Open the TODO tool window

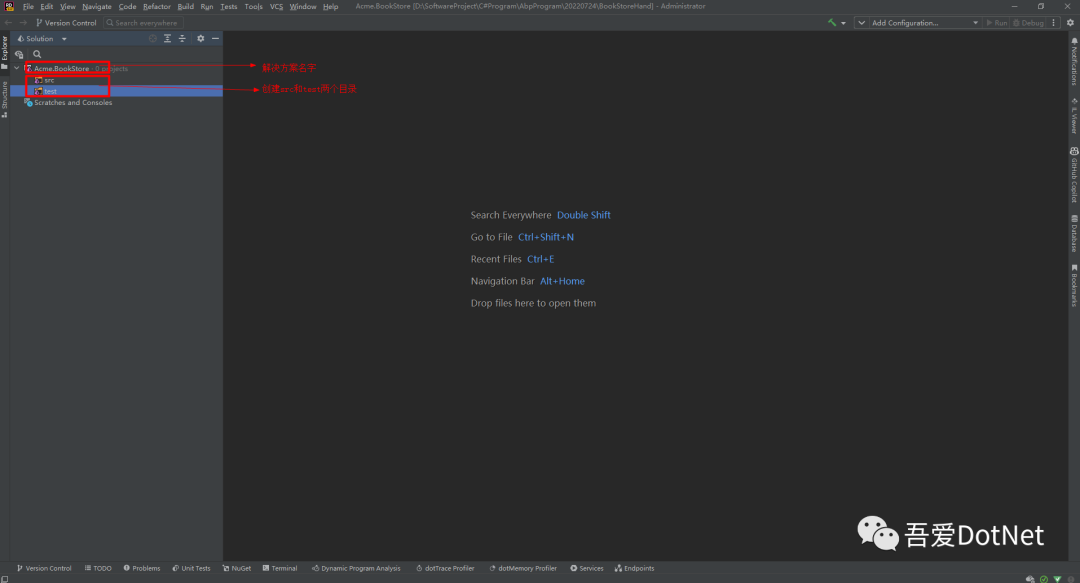(98, 569)
